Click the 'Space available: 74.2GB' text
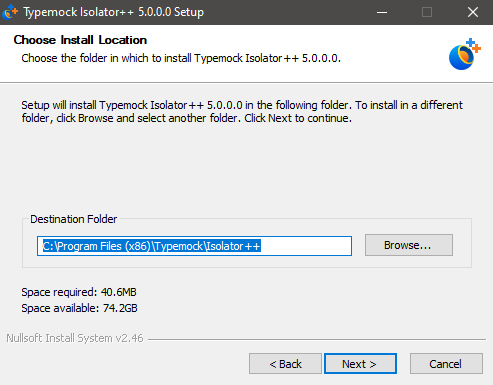493x385 pixels. click(79, 308)
